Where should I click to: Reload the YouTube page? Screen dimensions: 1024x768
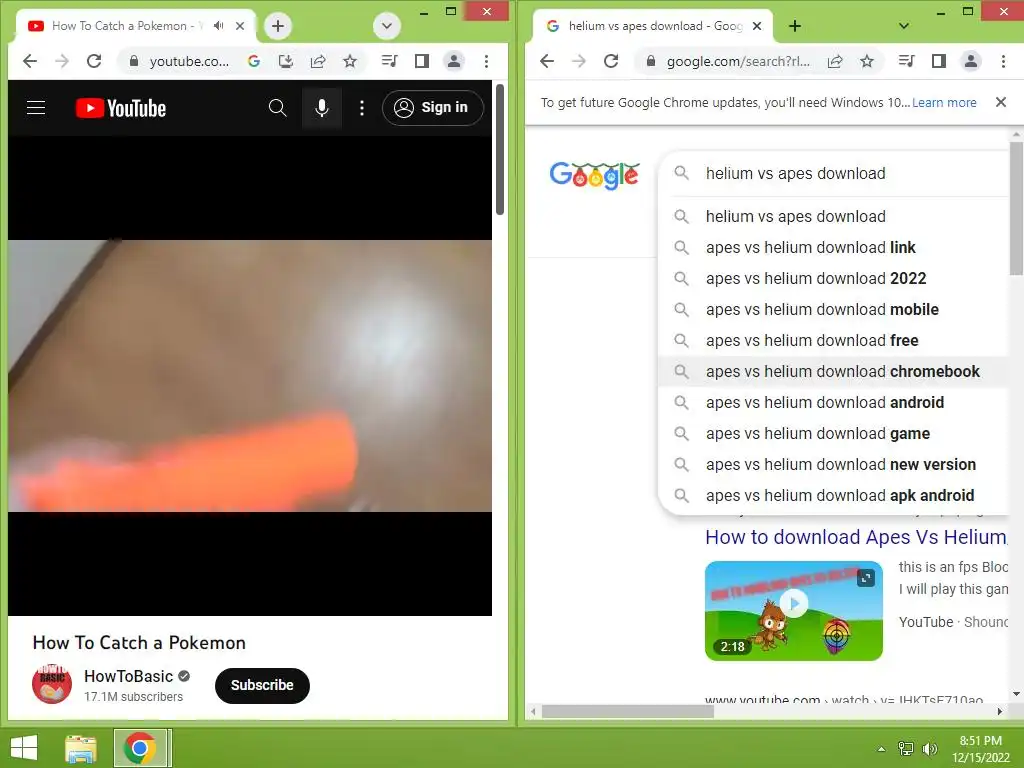pyautogui.click(x=94, y=61)
